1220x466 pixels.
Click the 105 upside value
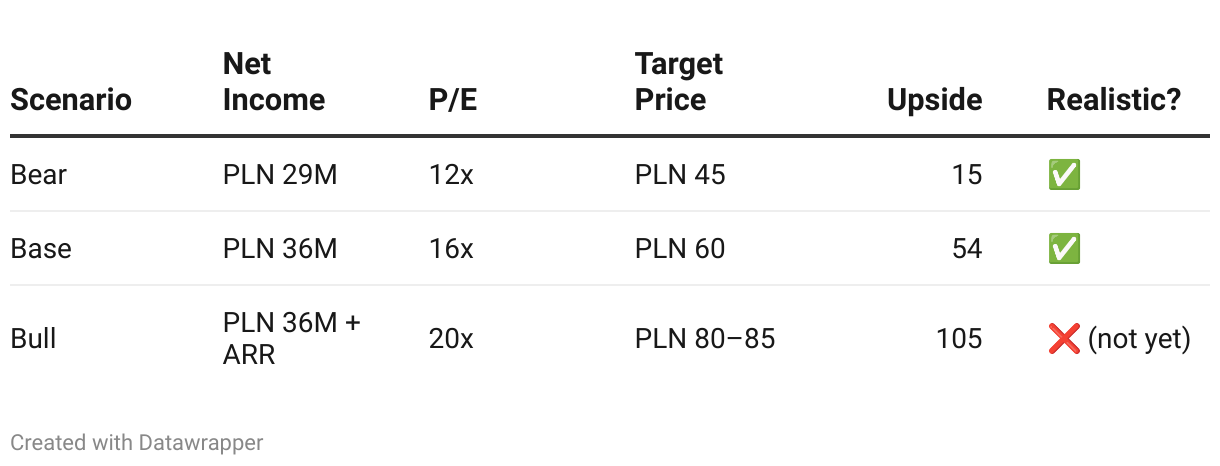[960, 339]
